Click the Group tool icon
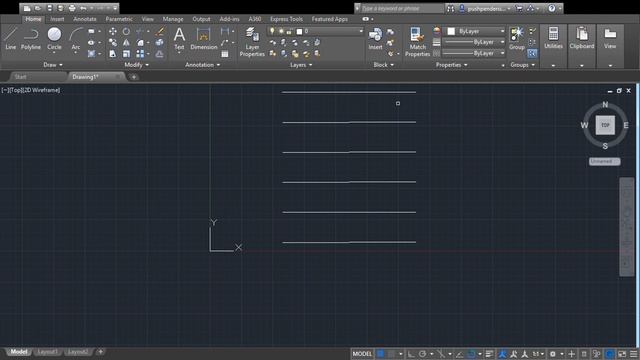This screenshot has height=360, width=640. pyautogui.click(x=517, y=39)
